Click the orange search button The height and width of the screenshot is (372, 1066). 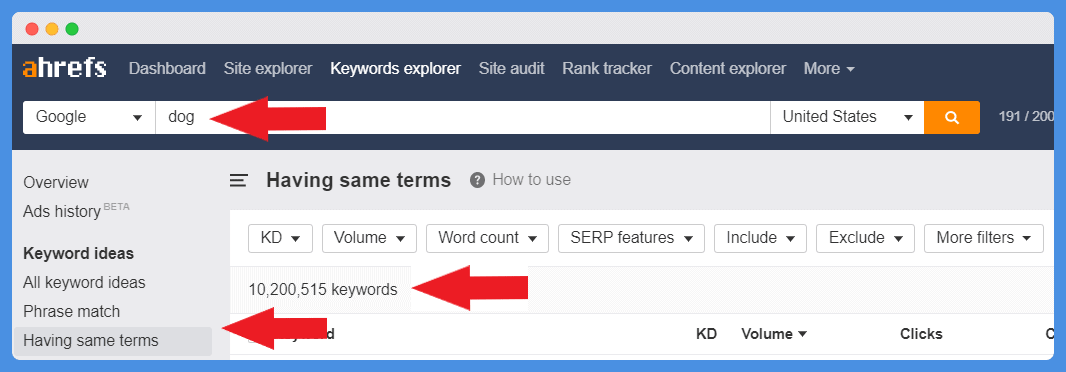[952, 117]
